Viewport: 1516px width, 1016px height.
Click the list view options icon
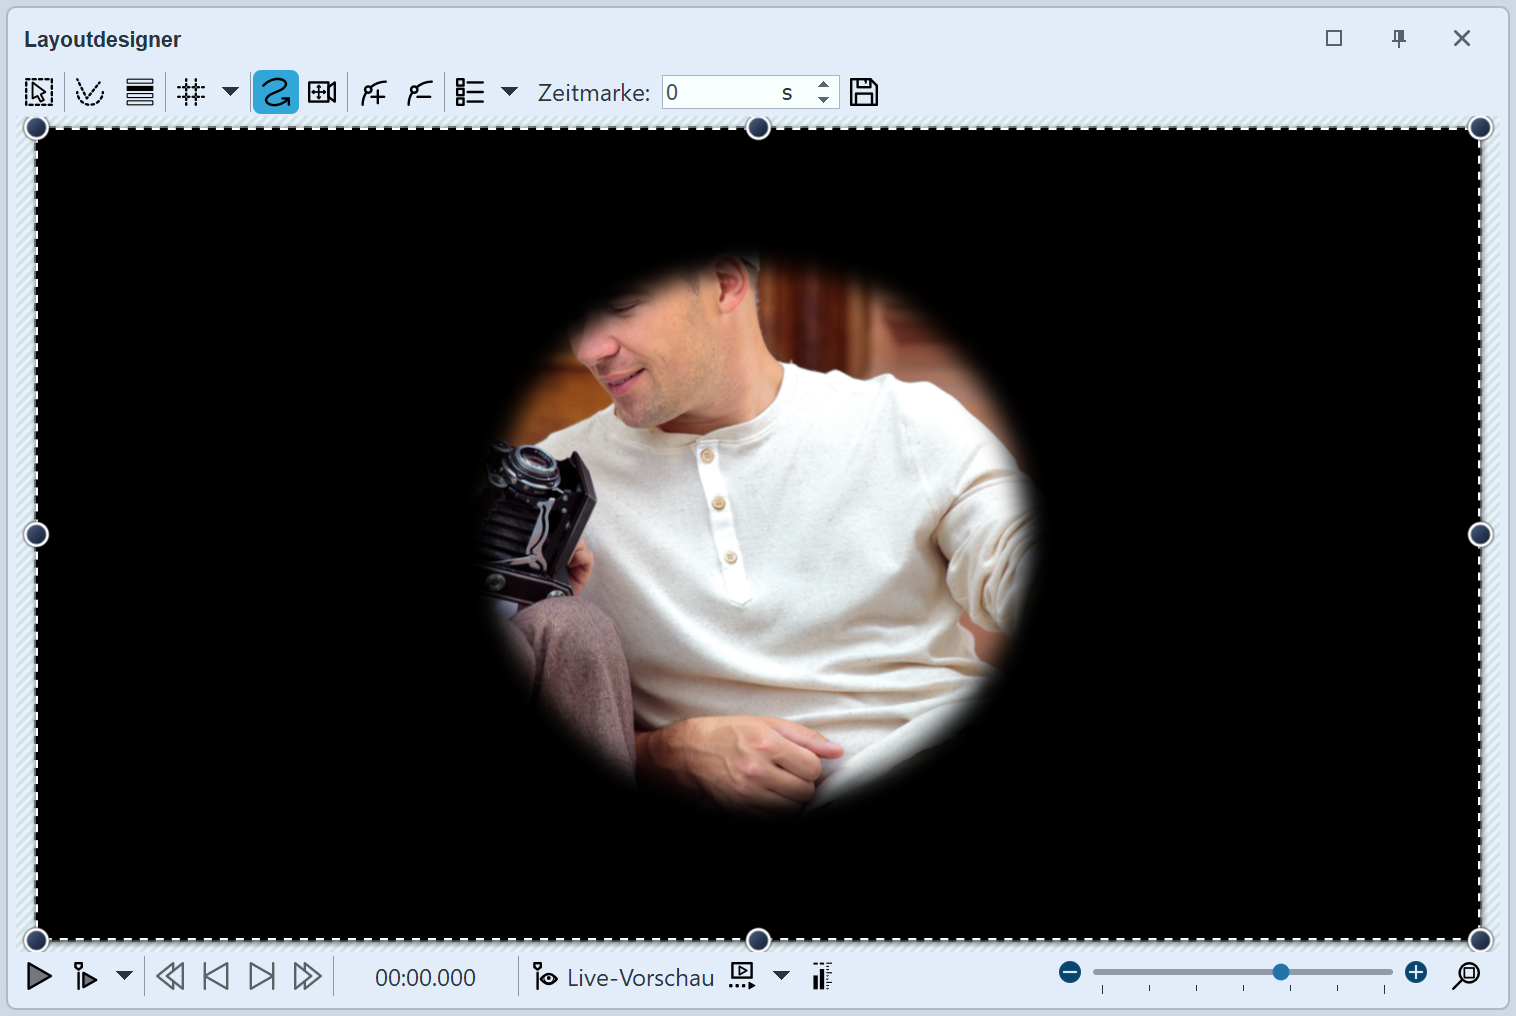[x=470, y=92]
